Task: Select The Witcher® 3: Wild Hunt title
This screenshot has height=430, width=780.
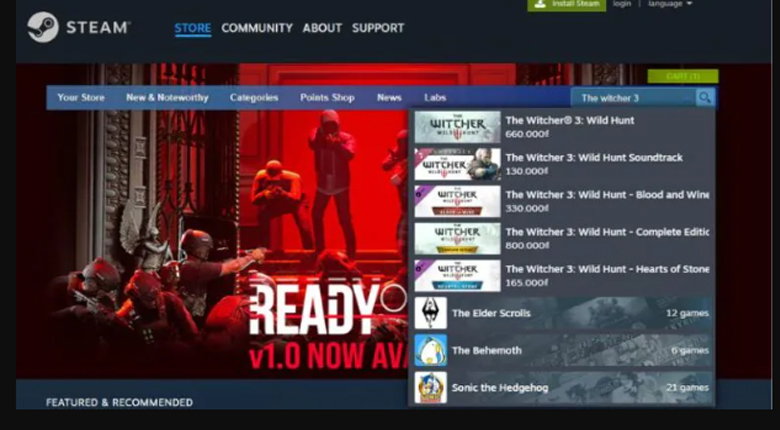Action: click(x=570, y=120)
